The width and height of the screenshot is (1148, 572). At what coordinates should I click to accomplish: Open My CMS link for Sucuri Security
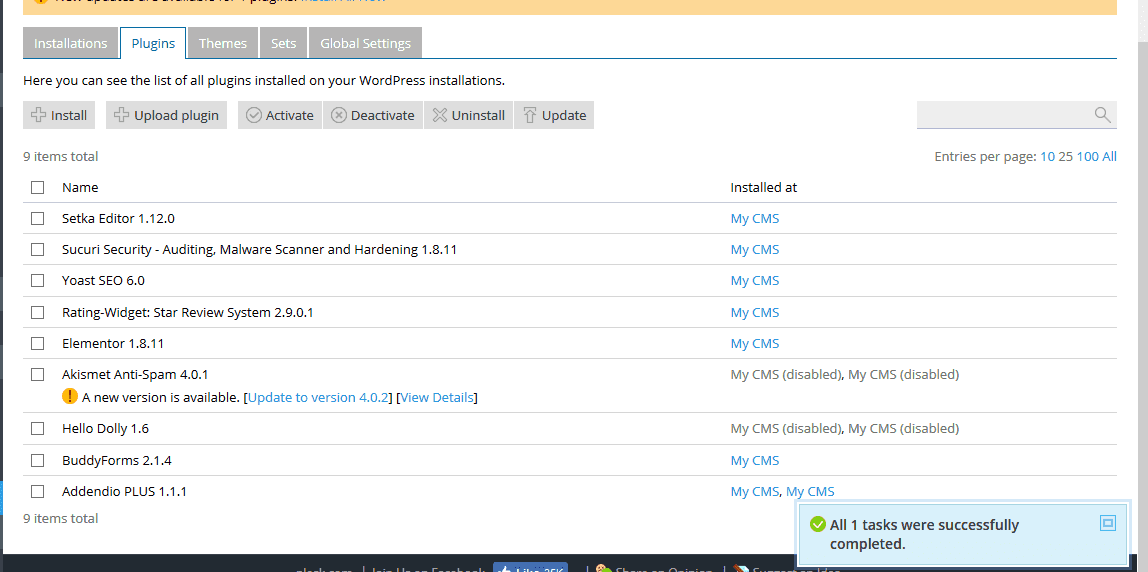click(x=755, y=250)
